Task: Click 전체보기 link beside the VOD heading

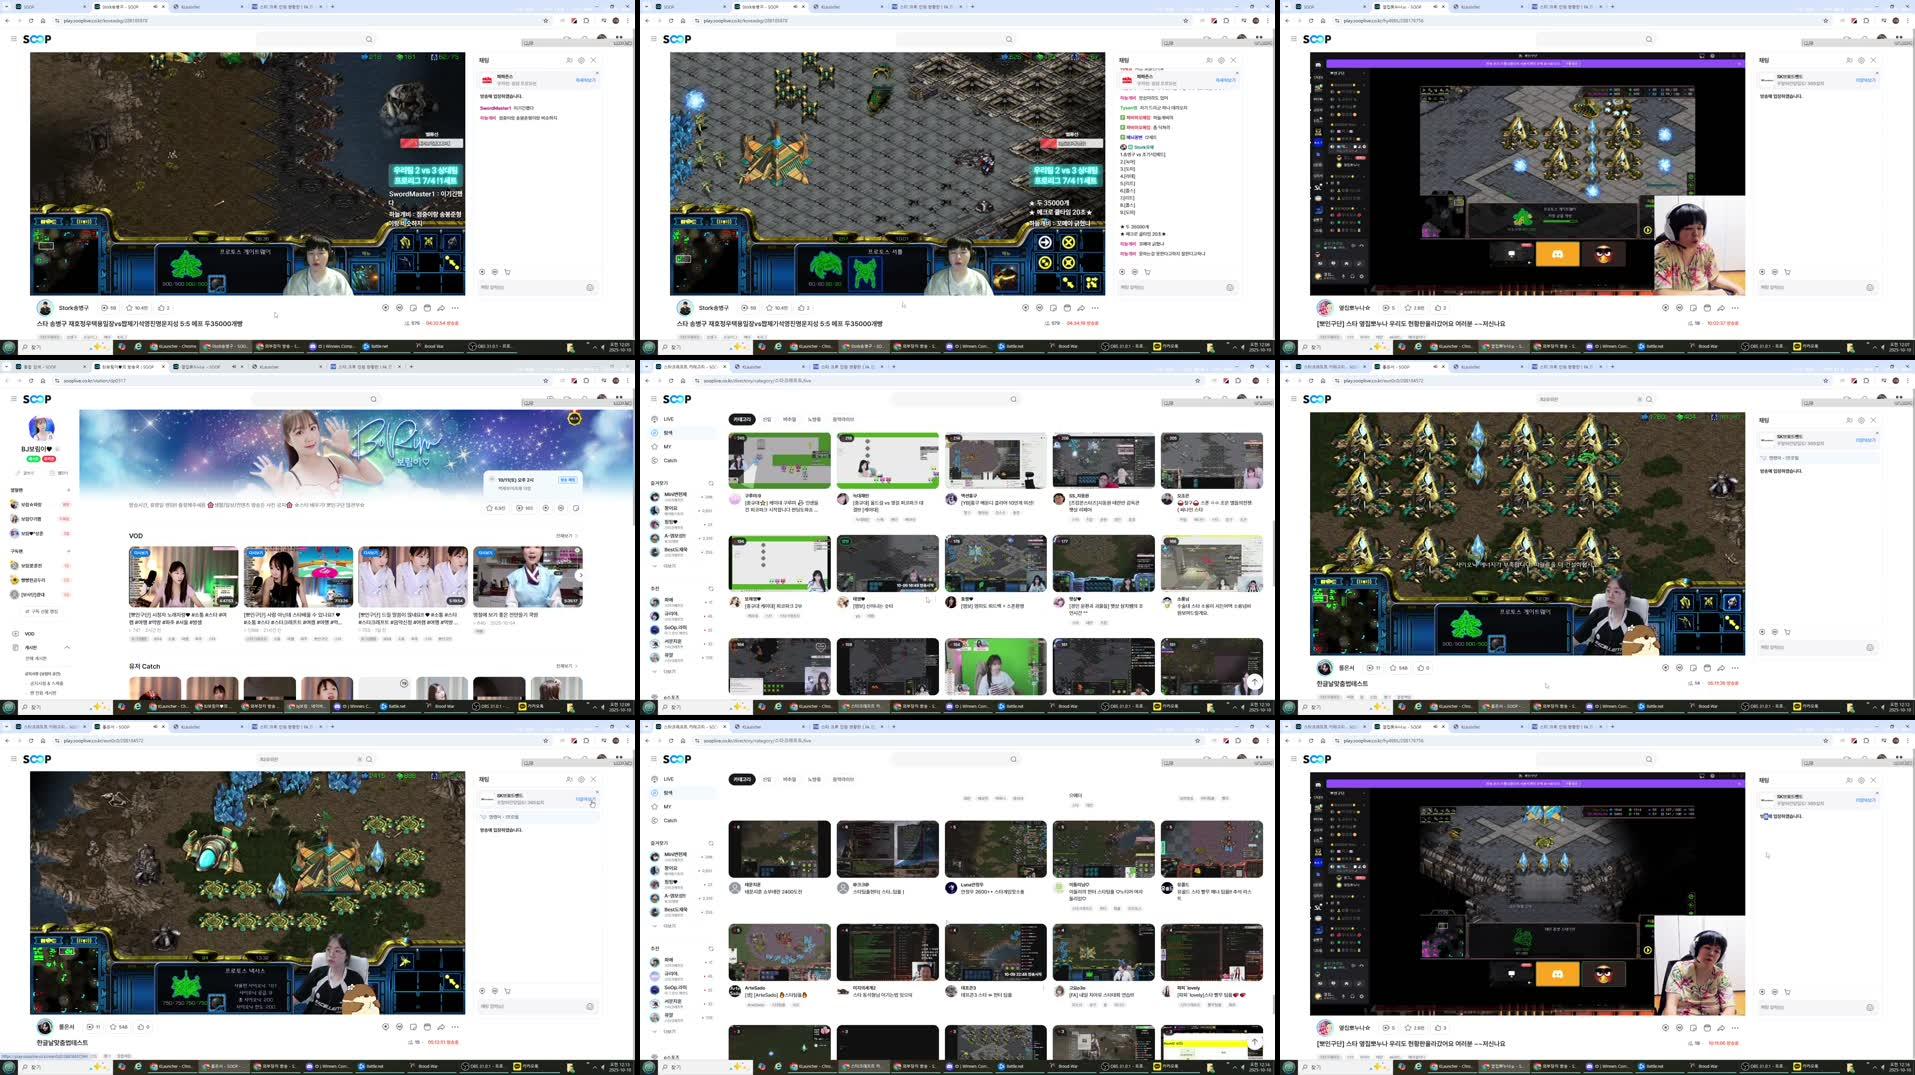Action: [565, 536]
